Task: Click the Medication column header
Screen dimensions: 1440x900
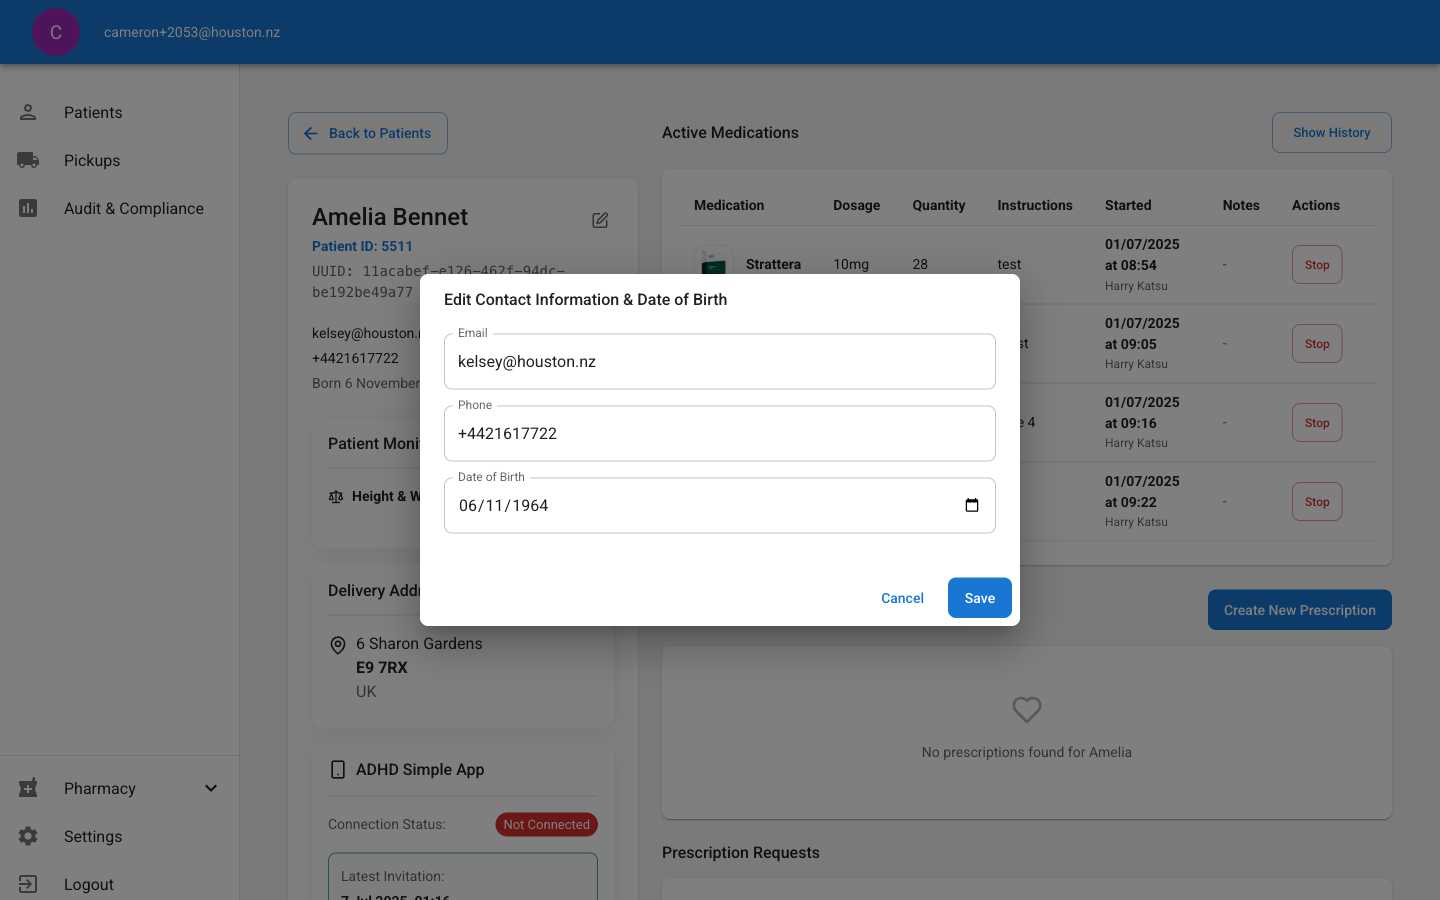Action: point(729,205)
